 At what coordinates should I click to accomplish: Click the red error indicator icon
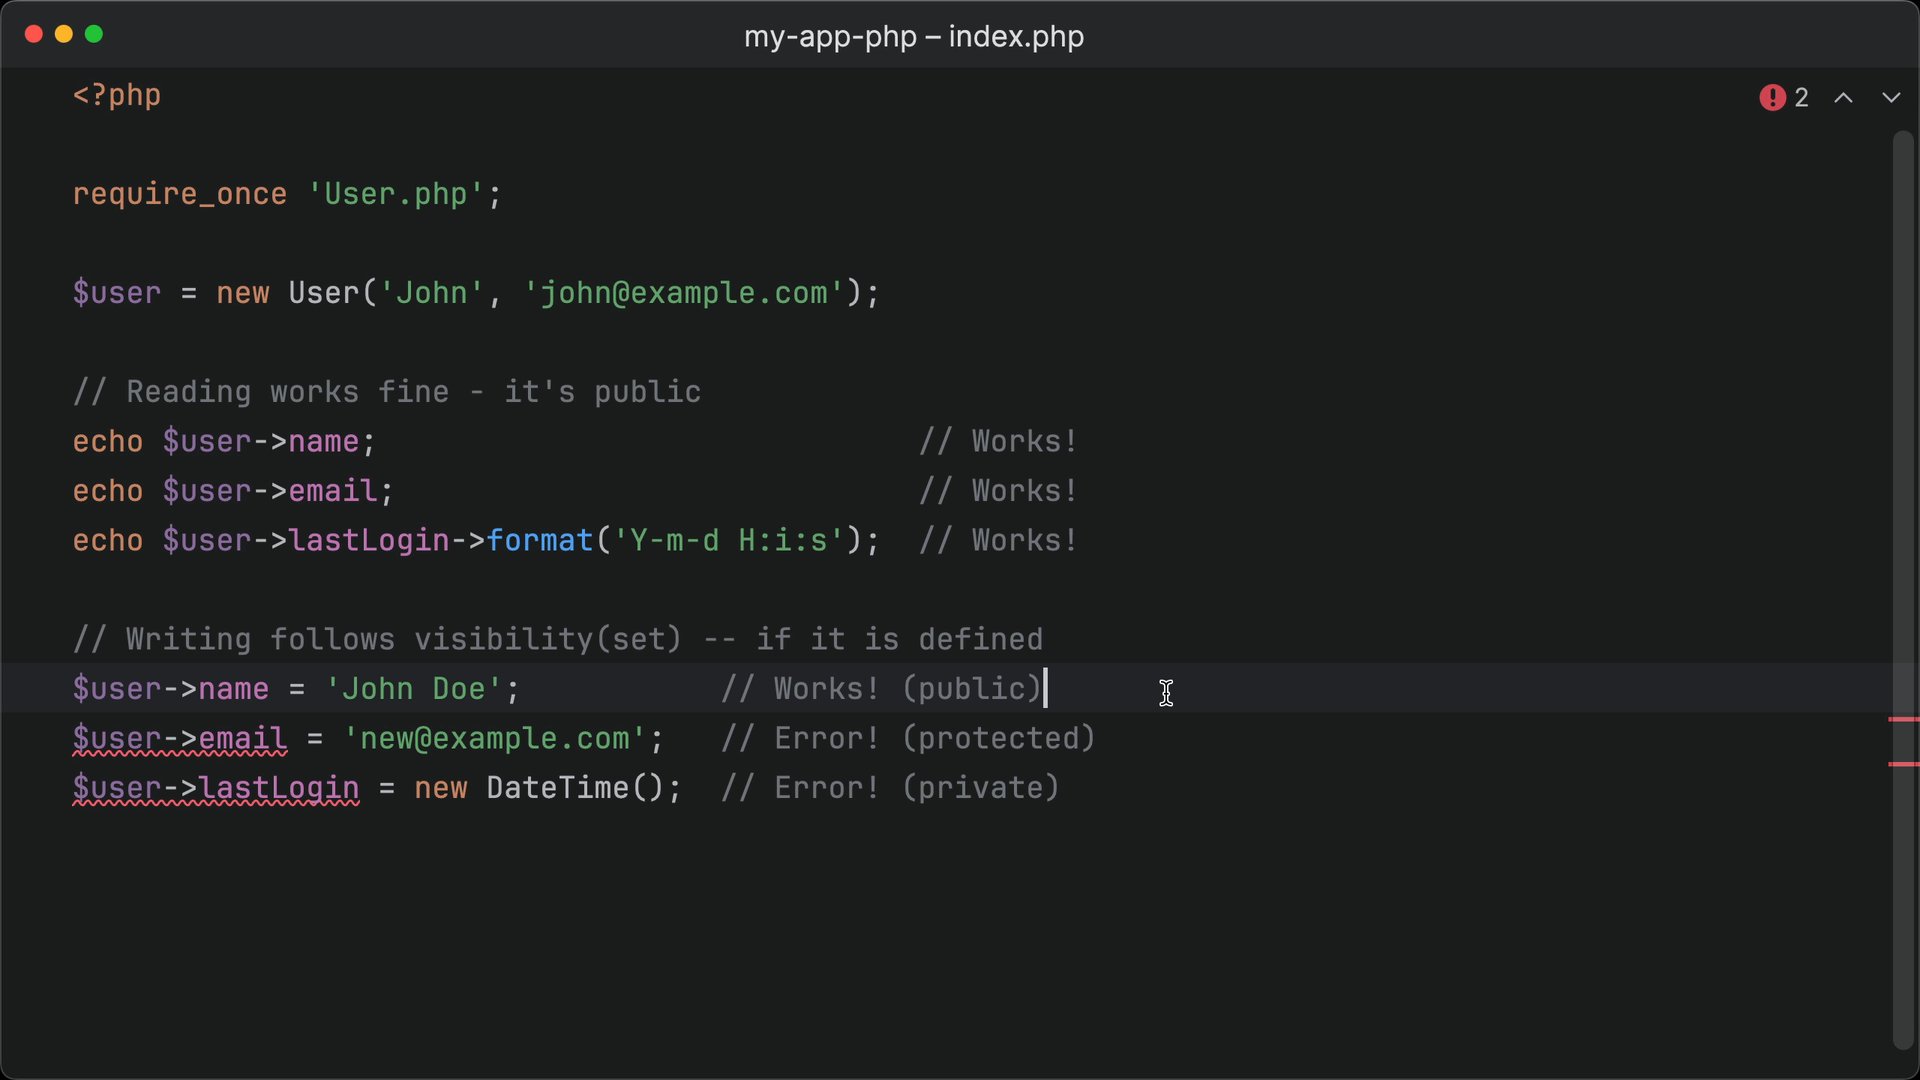tap(1772, 97)
